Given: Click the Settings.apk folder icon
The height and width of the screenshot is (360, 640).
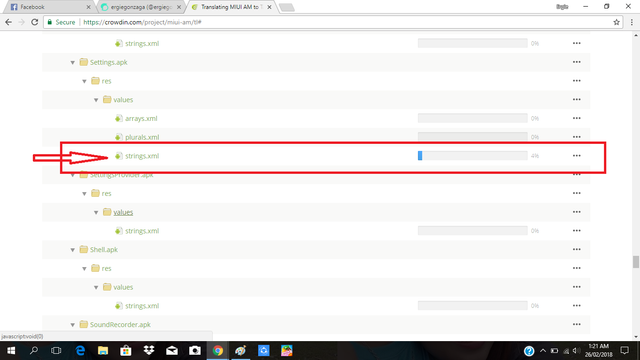Looking at the screenshot, I should point(84,62).
